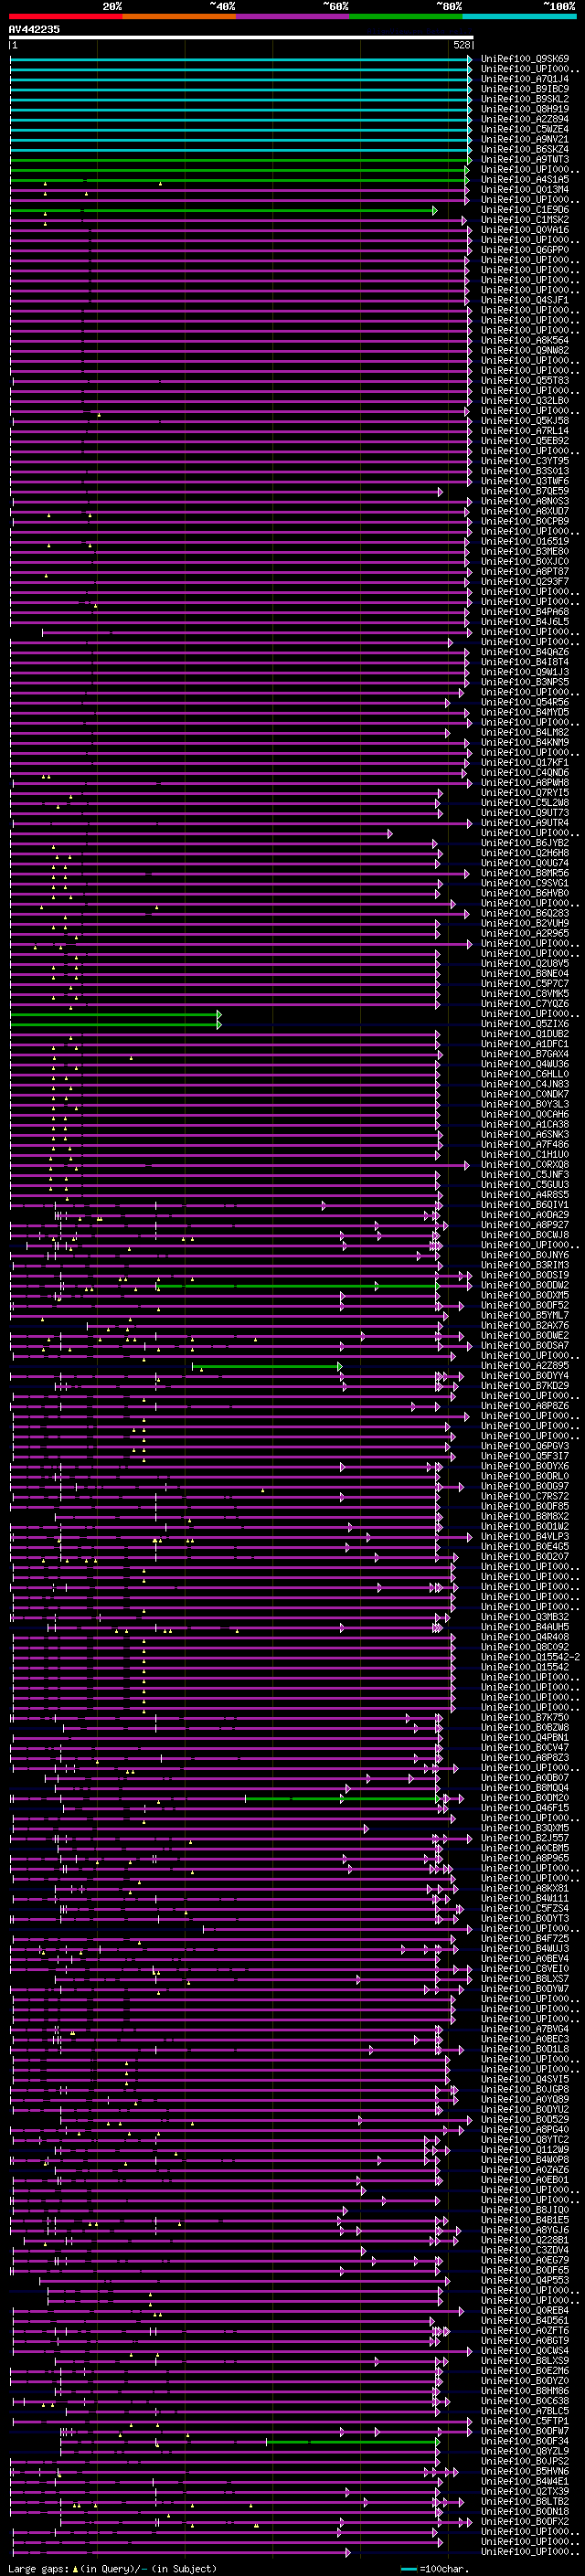The width and height of the screenshot is (585, 2576).
Task: Select label UniRef100_Q9NW82
Action: (525, 350)
